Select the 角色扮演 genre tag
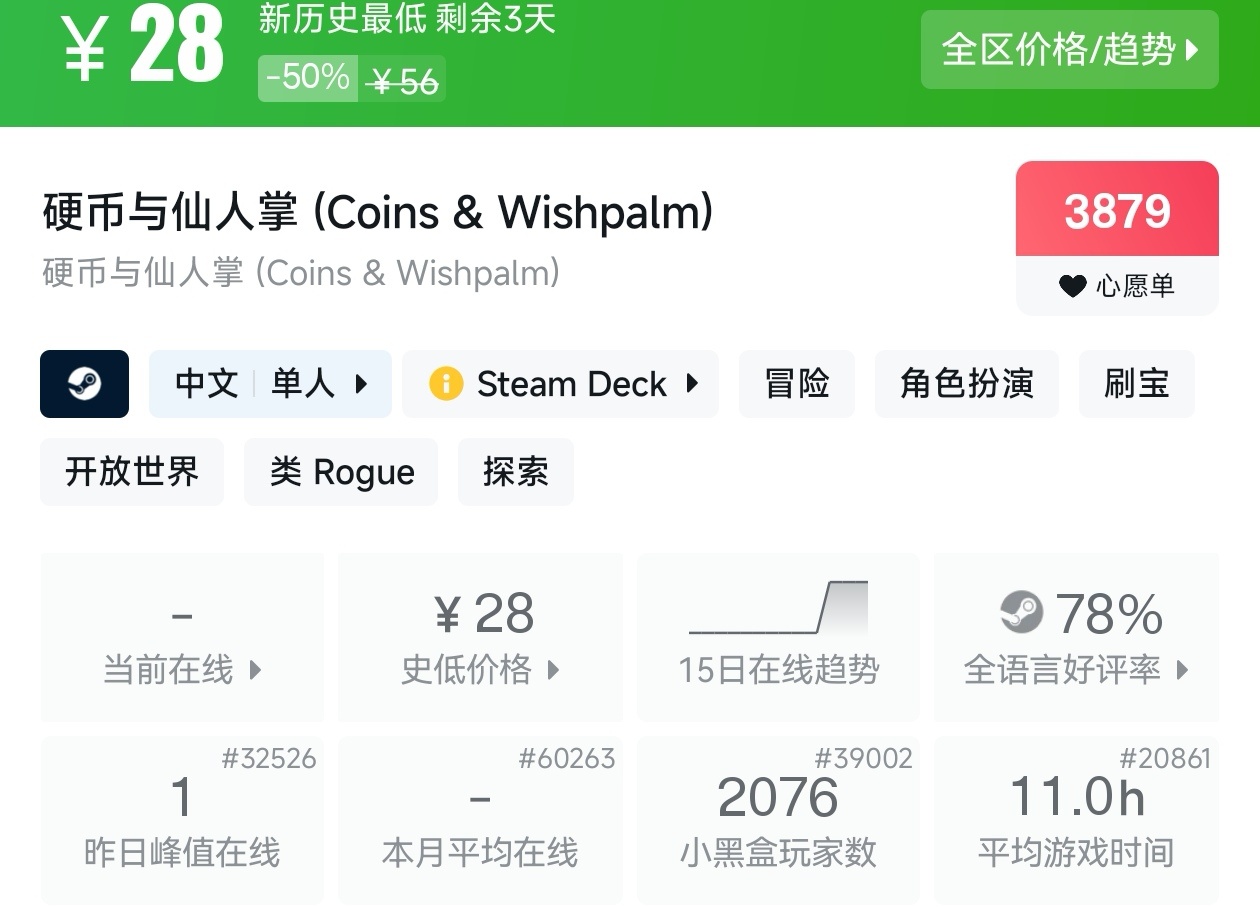 click(x=966, y=384)
